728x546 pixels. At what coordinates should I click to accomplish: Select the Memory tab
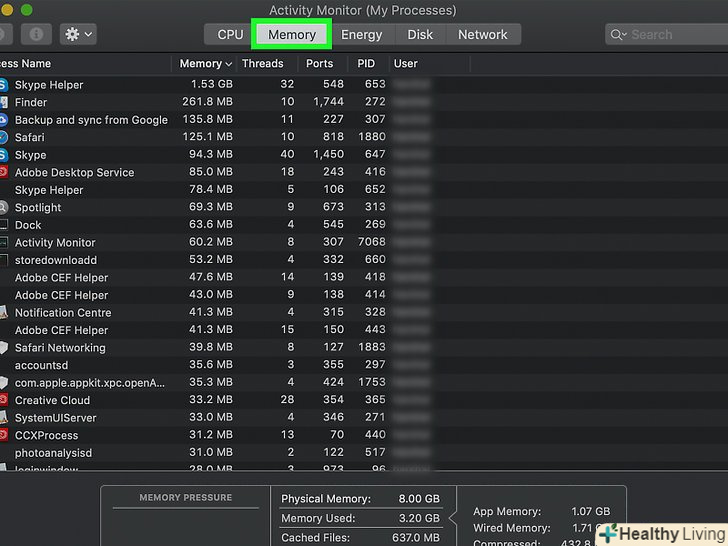292,34
